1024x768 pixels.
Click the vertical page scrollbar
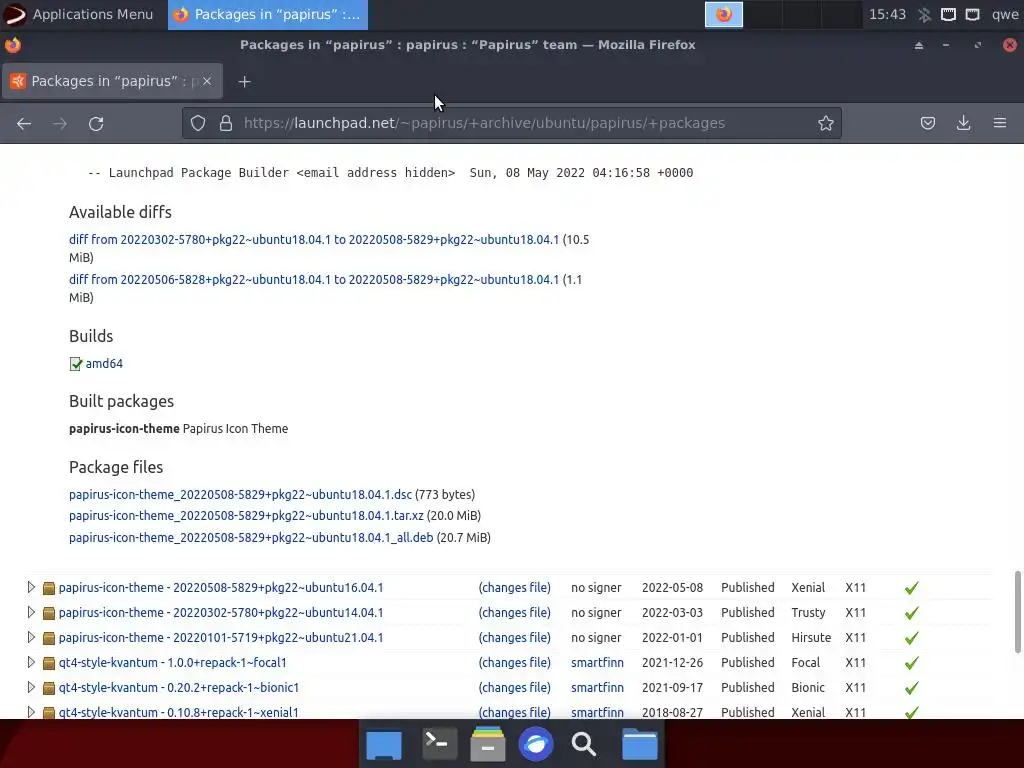coord(1017,611)
